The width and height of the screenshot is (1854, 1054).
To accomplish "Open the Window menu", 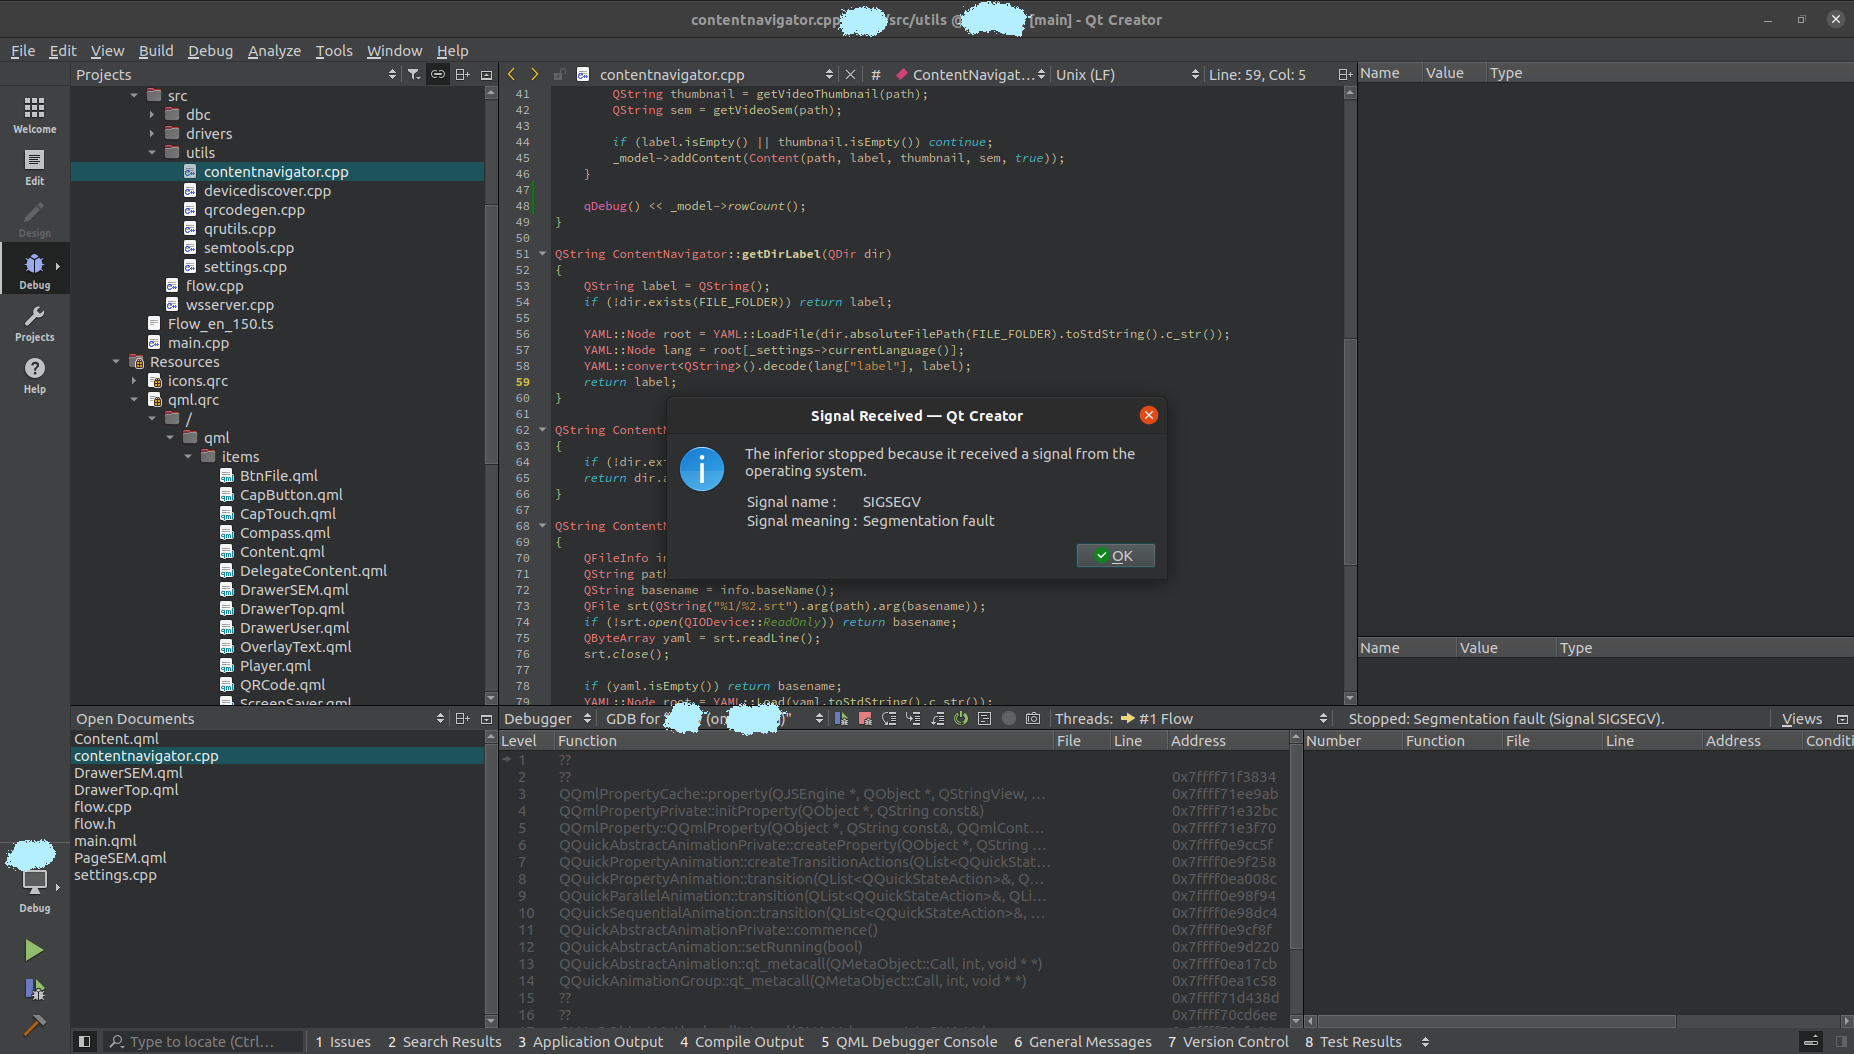I will pos(394,50).
